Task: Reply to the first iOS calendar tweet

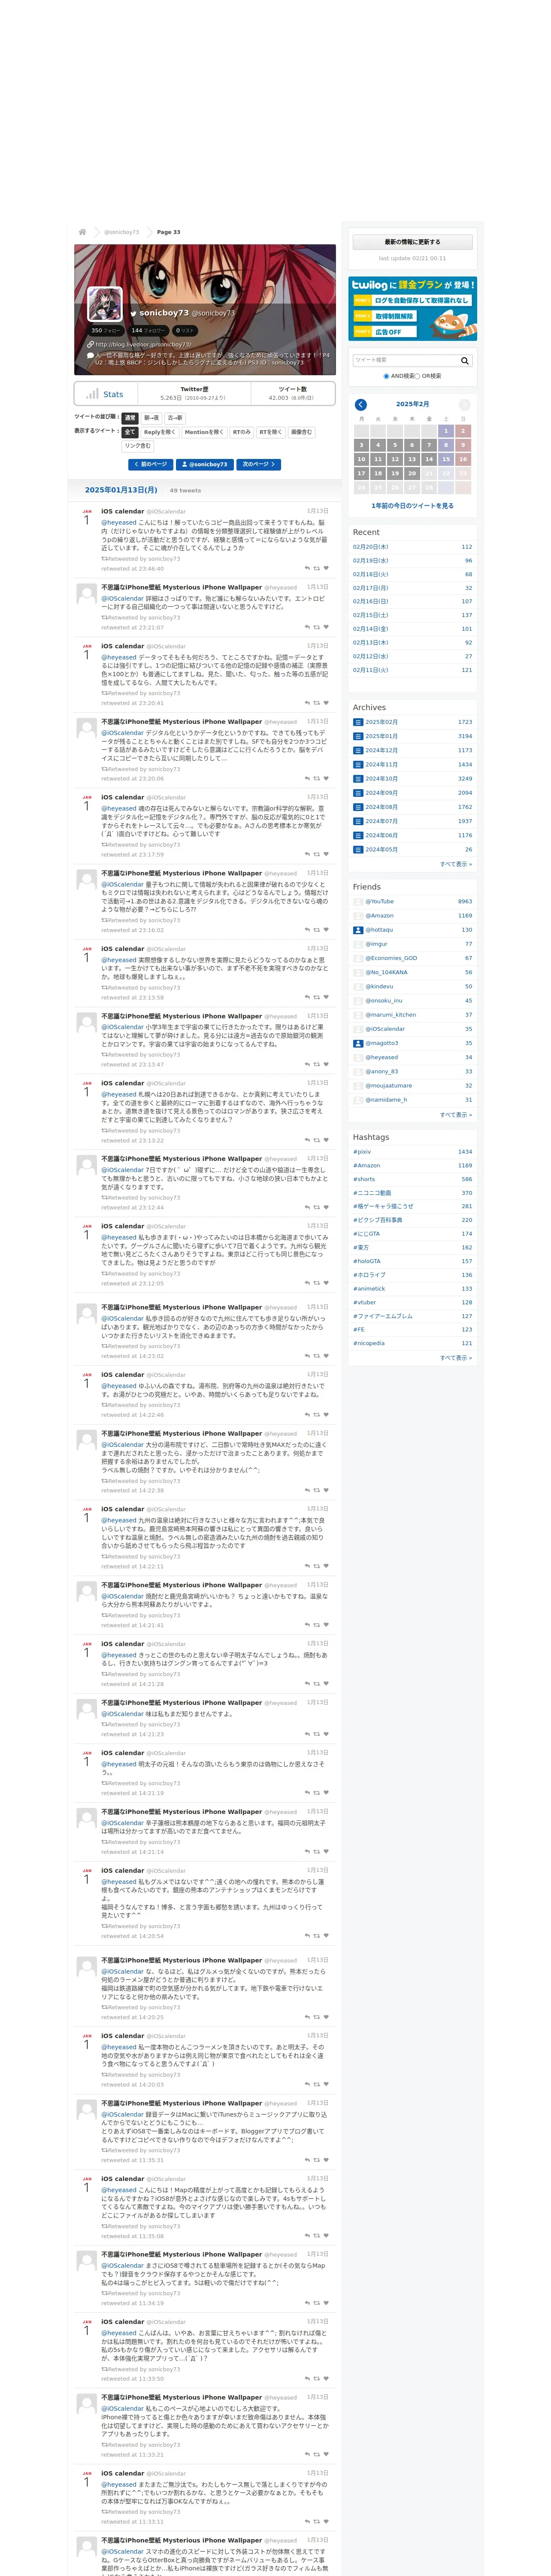Action: pyautogui.click(x=307, y=569)
